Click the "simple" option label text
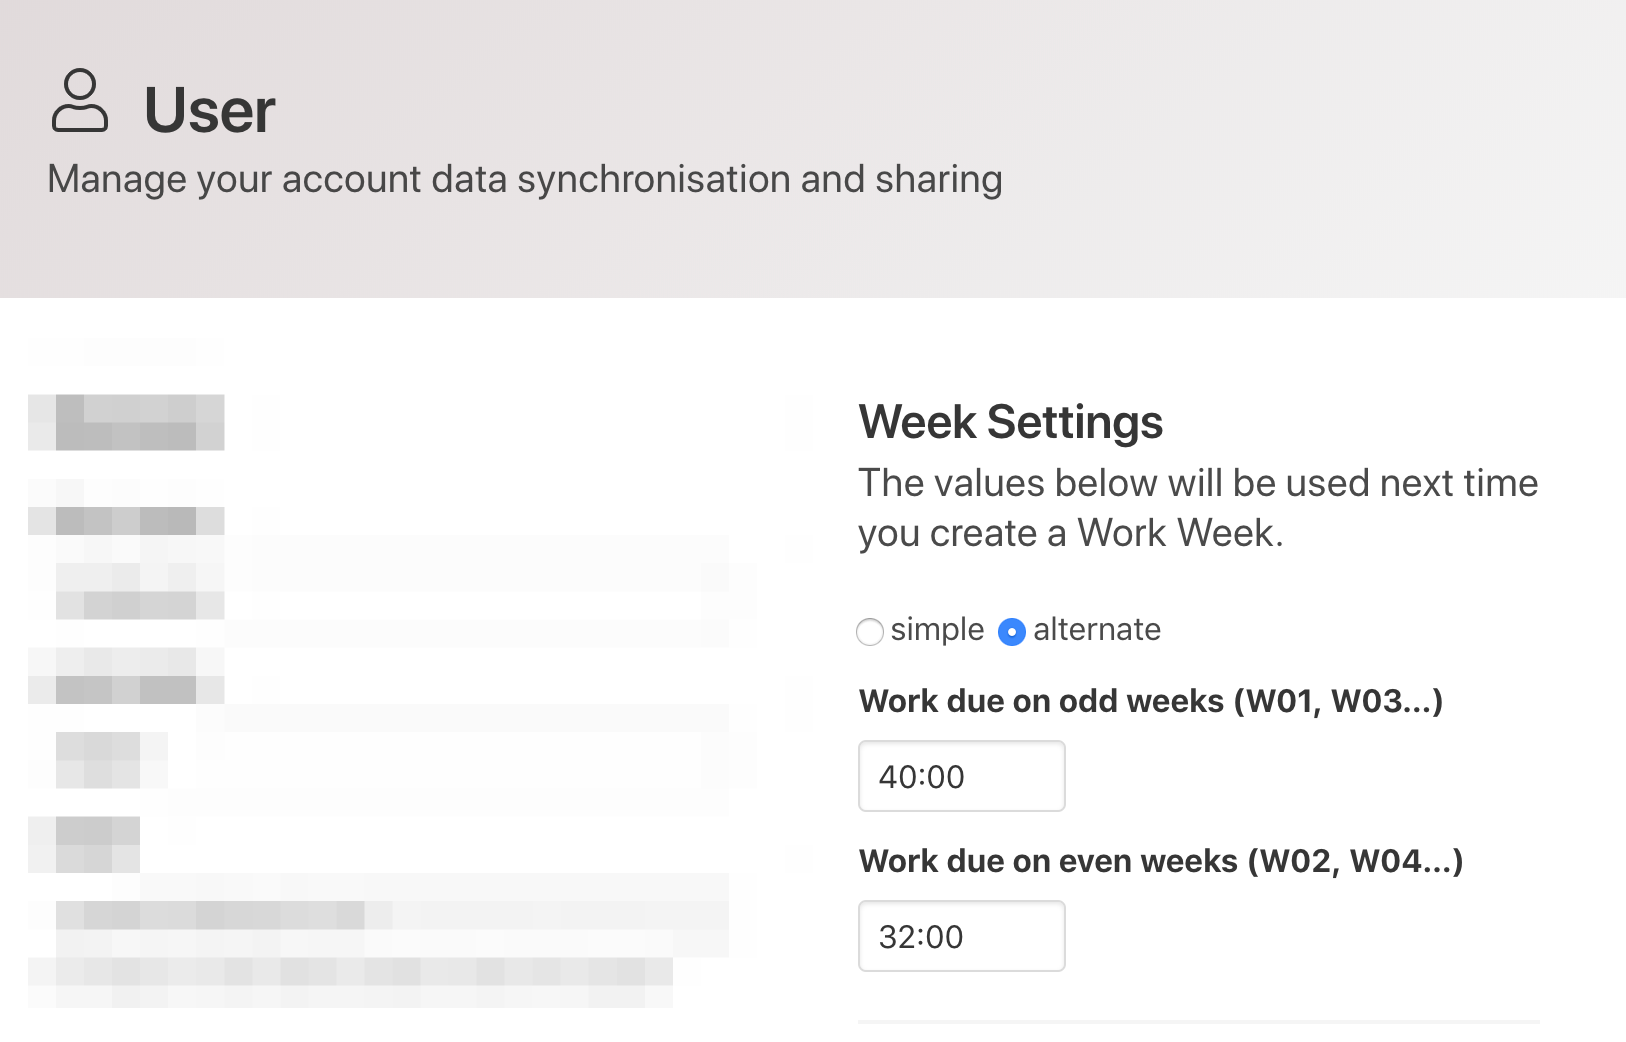Viewport: 1626px width, 1042px height. (937, 630)
